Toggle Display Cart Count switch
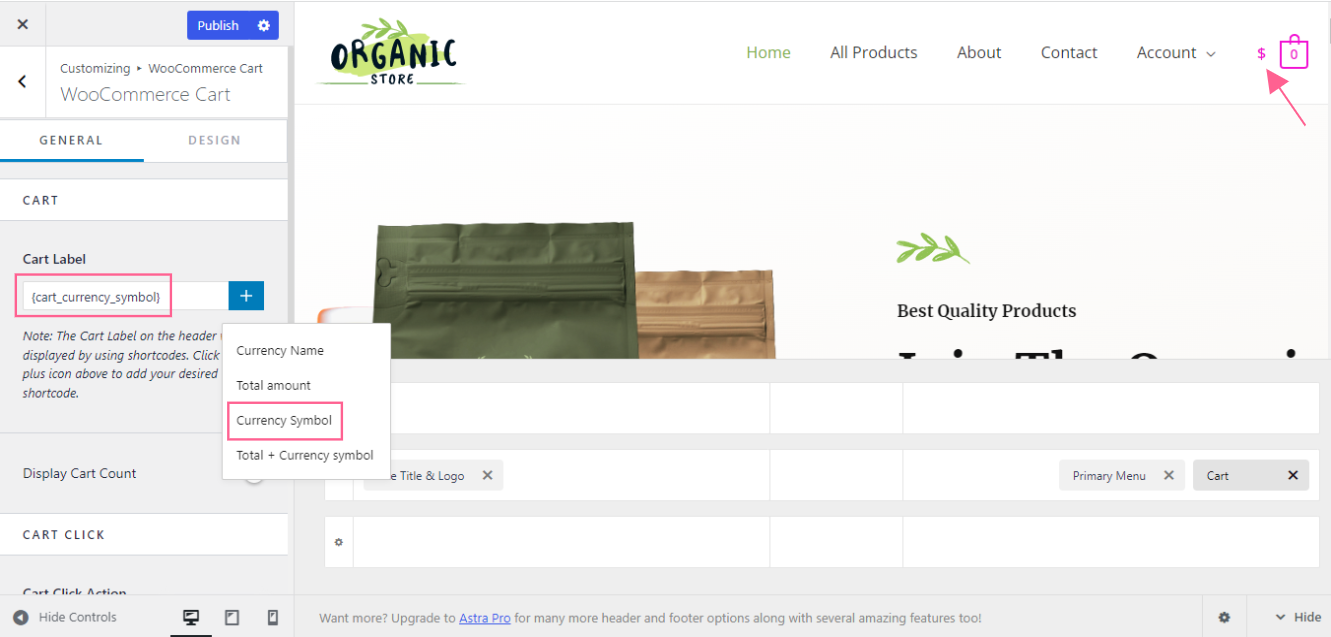The width and height of the screenshot is (1331, 637). coord(254,474)
